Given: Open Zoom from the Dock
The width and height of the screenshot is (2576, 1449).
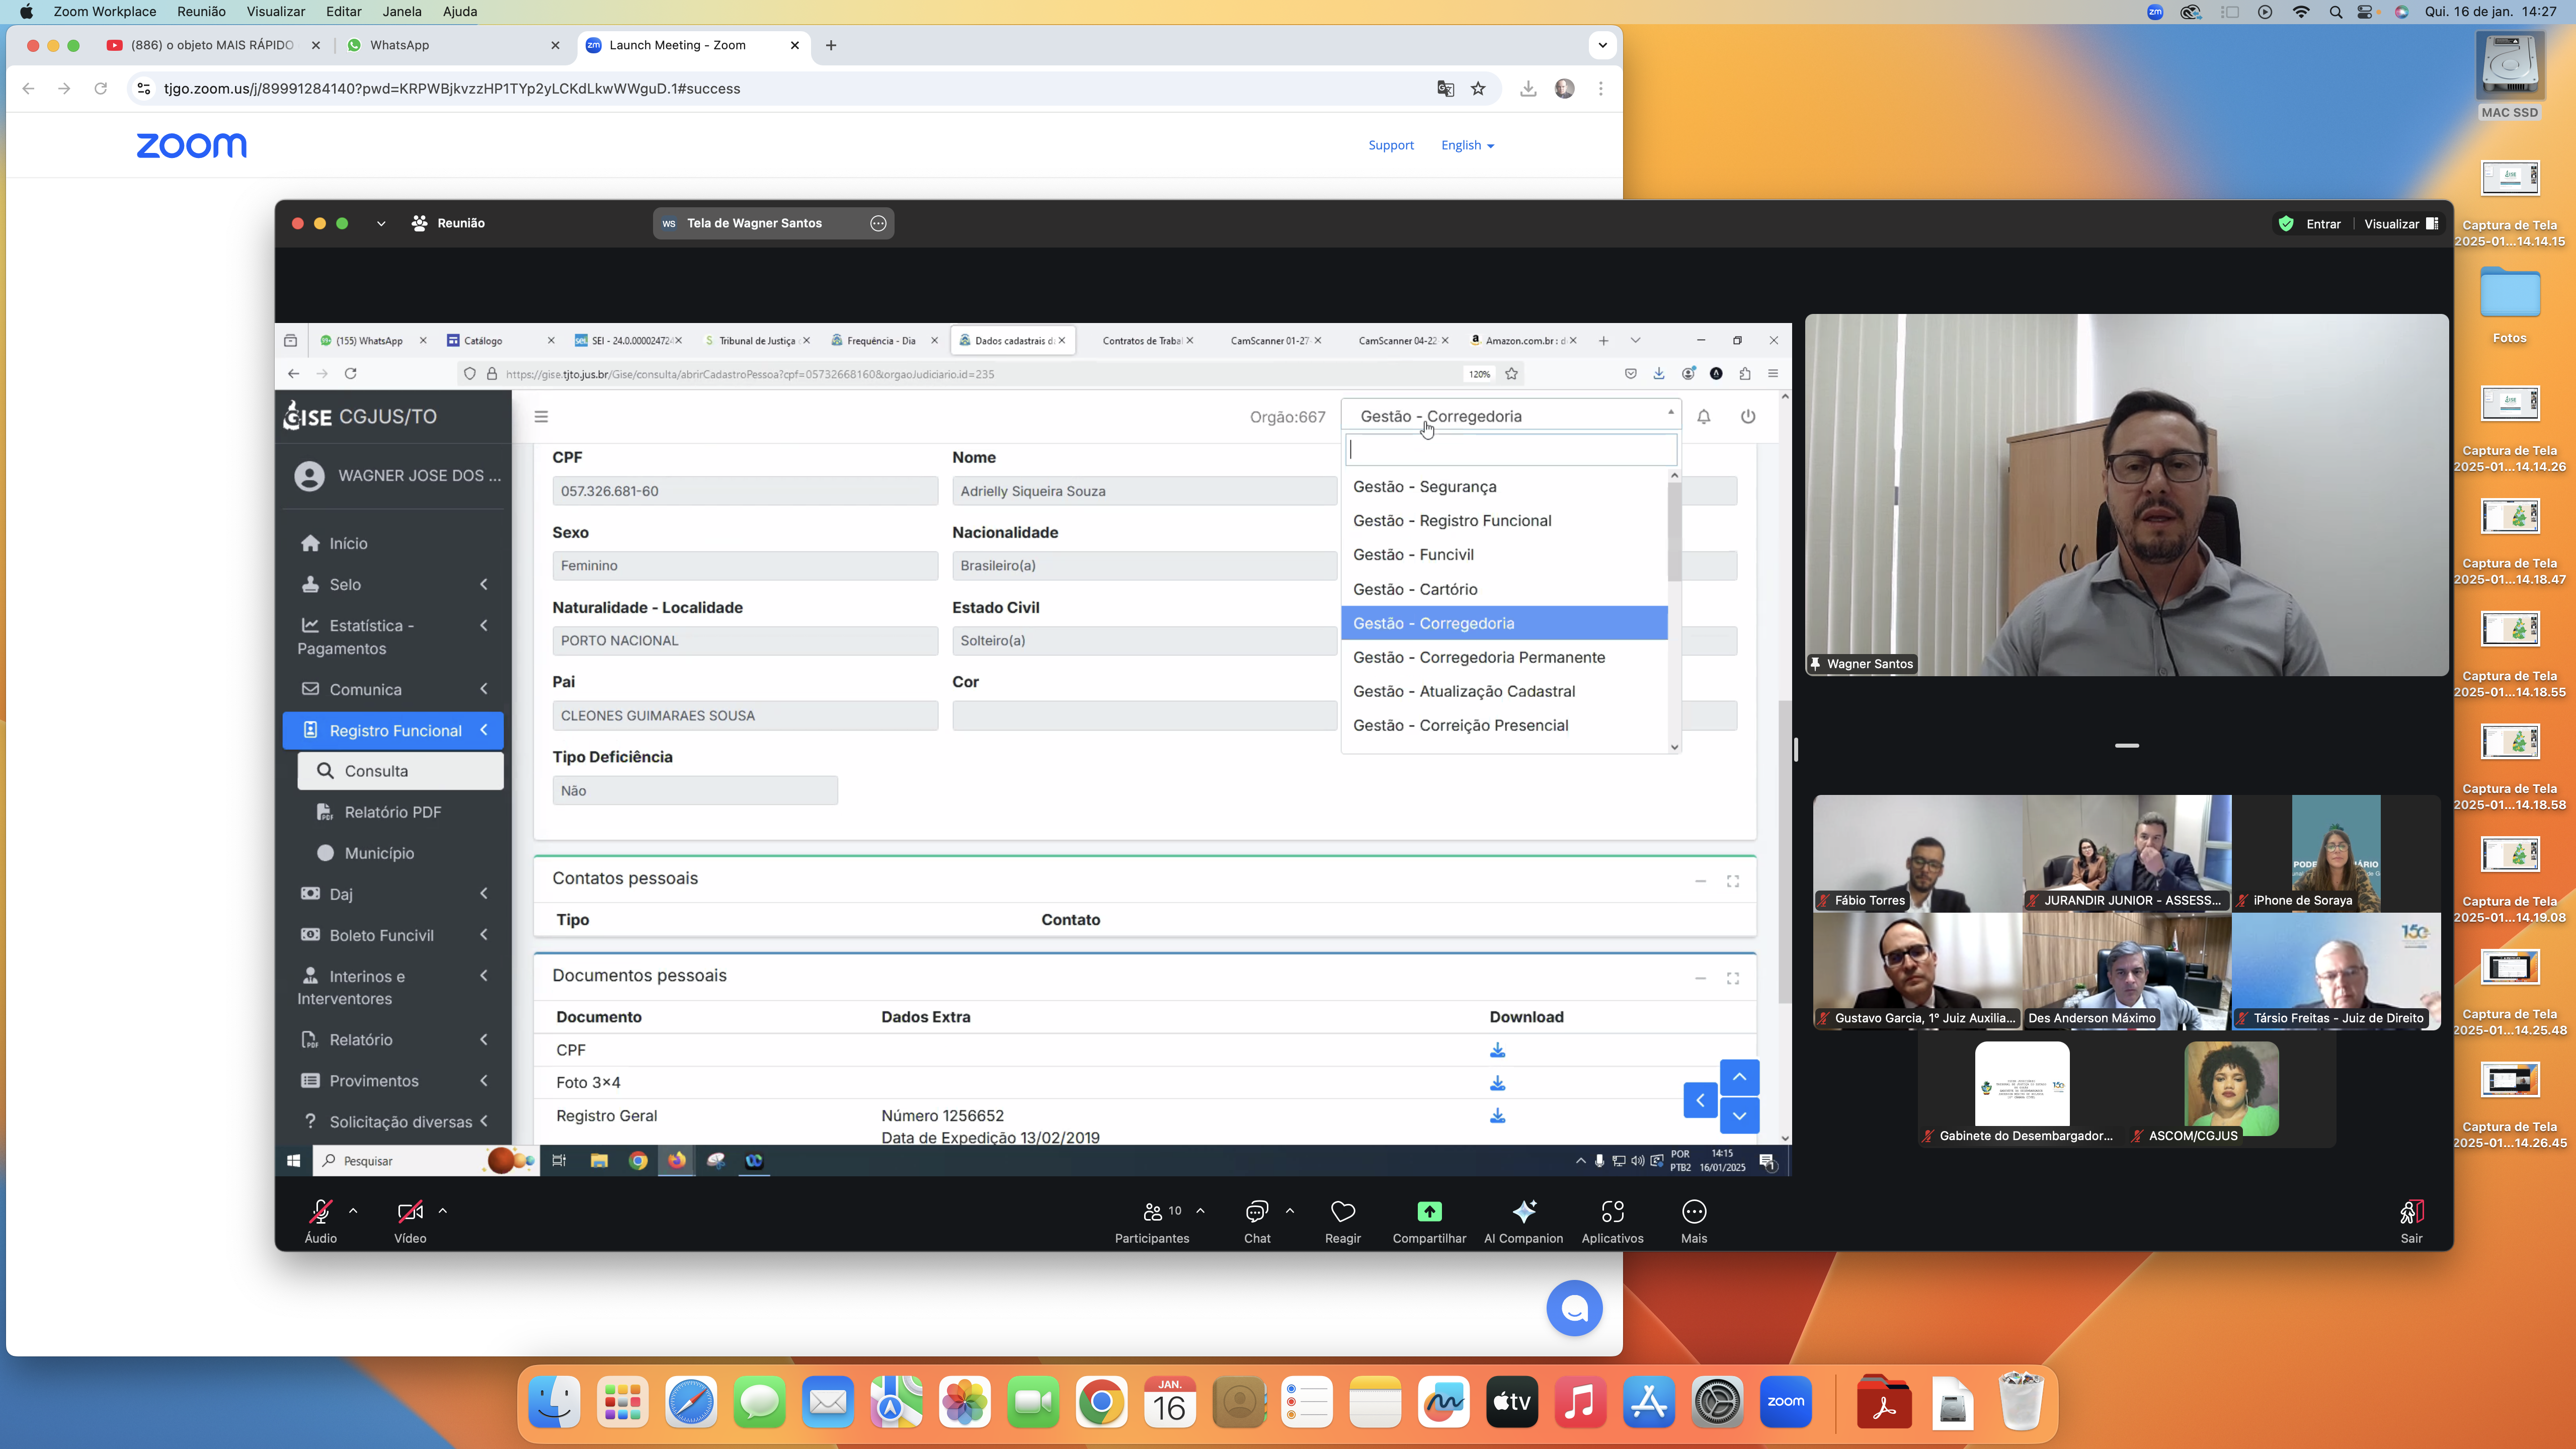Looking at the screenshot, I should coord(1785,1402).
